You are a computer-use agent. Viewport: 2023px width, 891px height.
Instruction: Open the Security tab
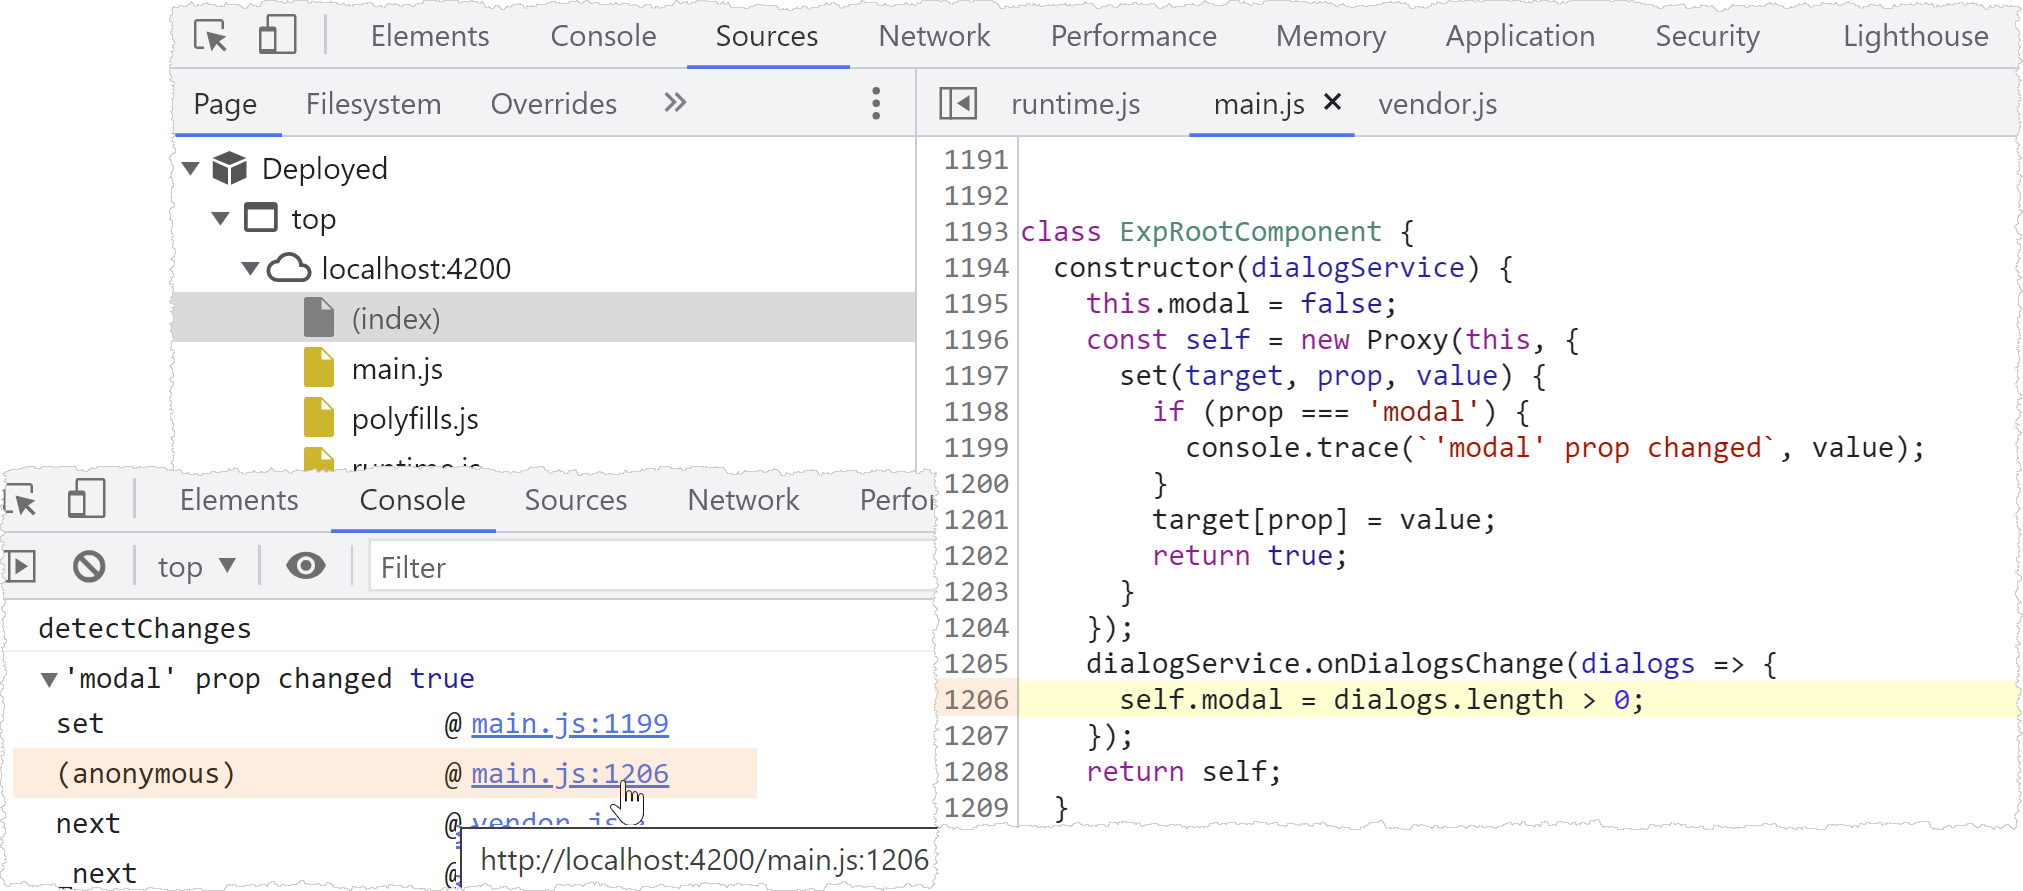pyautogui.click(x=1707, y=36)
